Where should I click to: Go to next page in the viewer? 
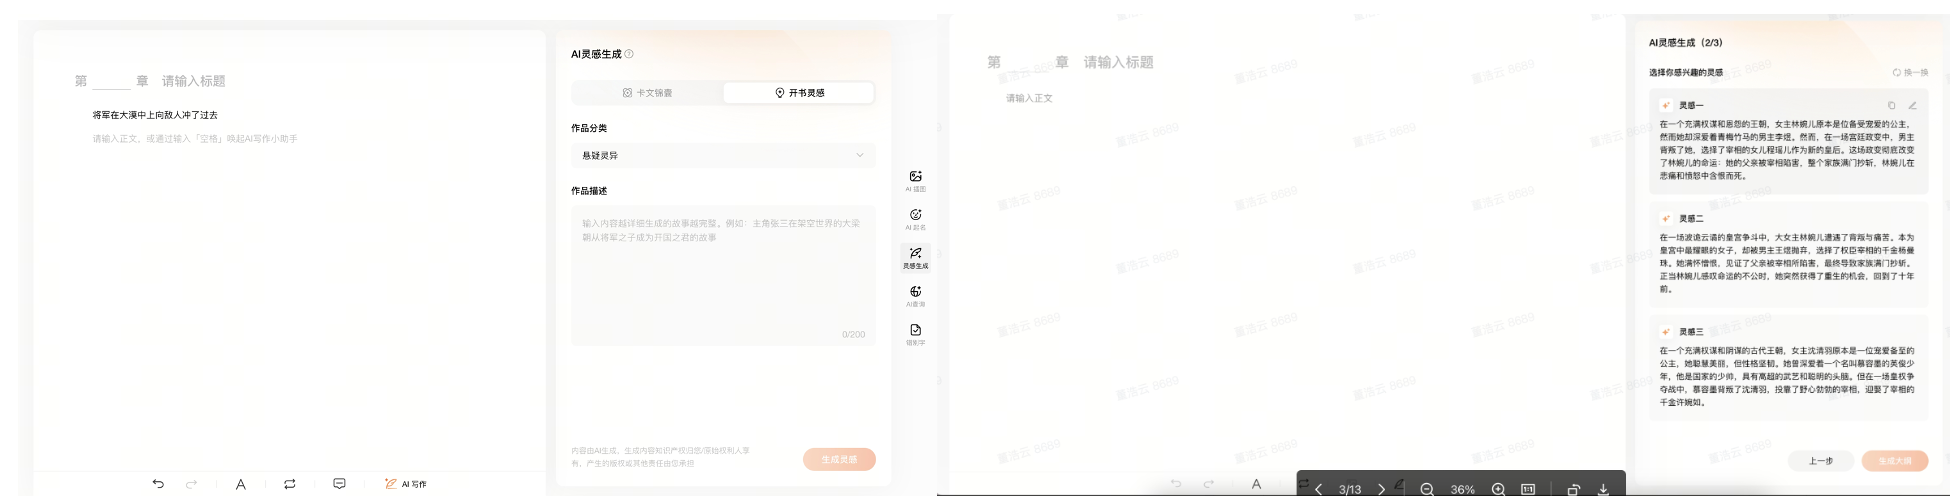[x=1381, y=489]
